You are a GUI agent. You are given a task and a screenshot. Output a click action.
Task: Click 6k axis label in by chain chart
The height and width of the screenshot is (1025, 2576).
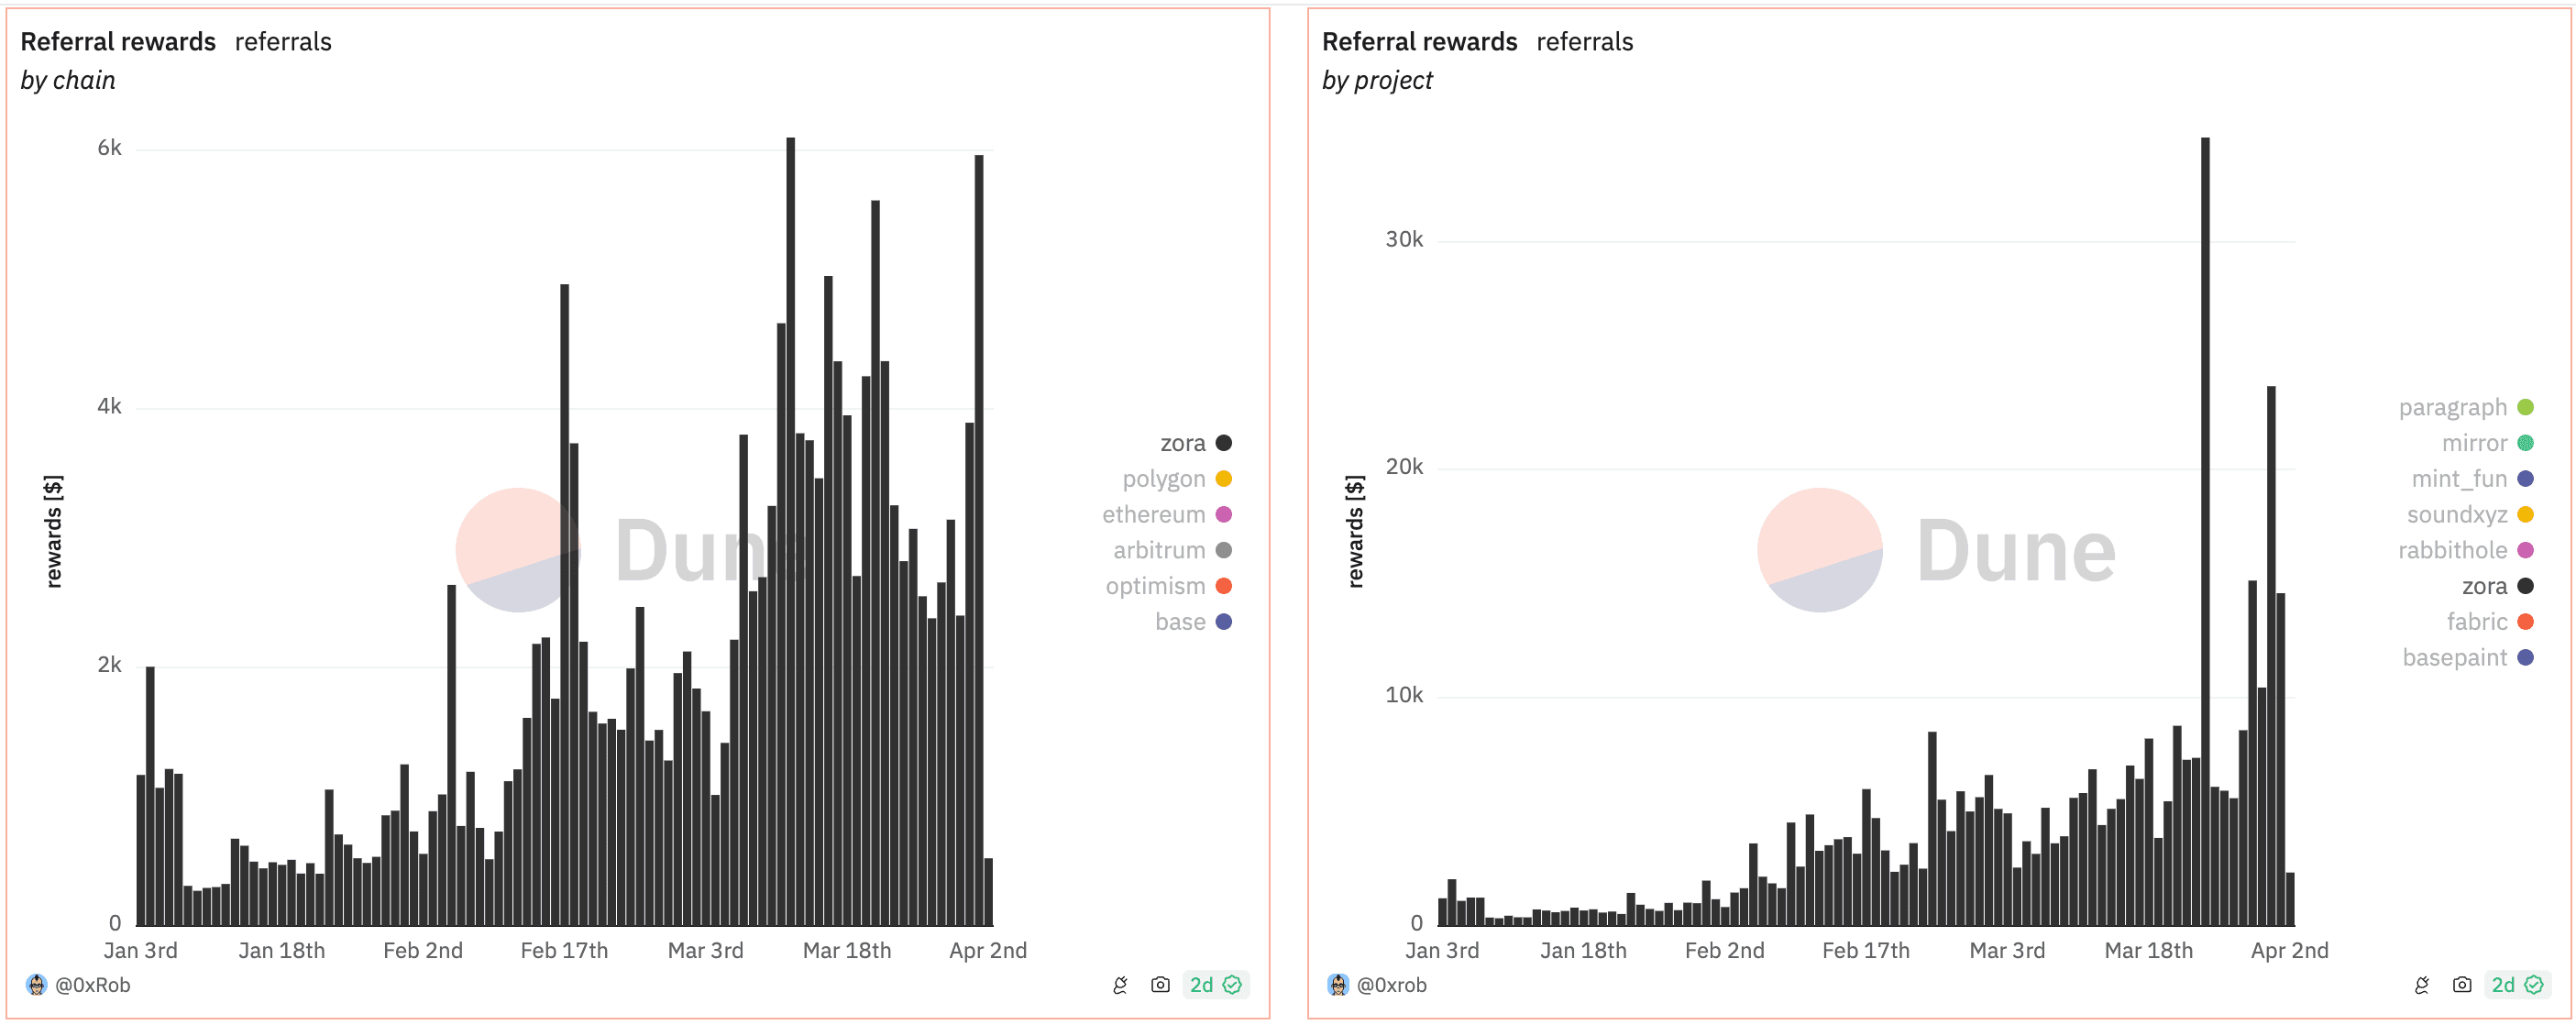pyautogui.click(x=109, y=149)
